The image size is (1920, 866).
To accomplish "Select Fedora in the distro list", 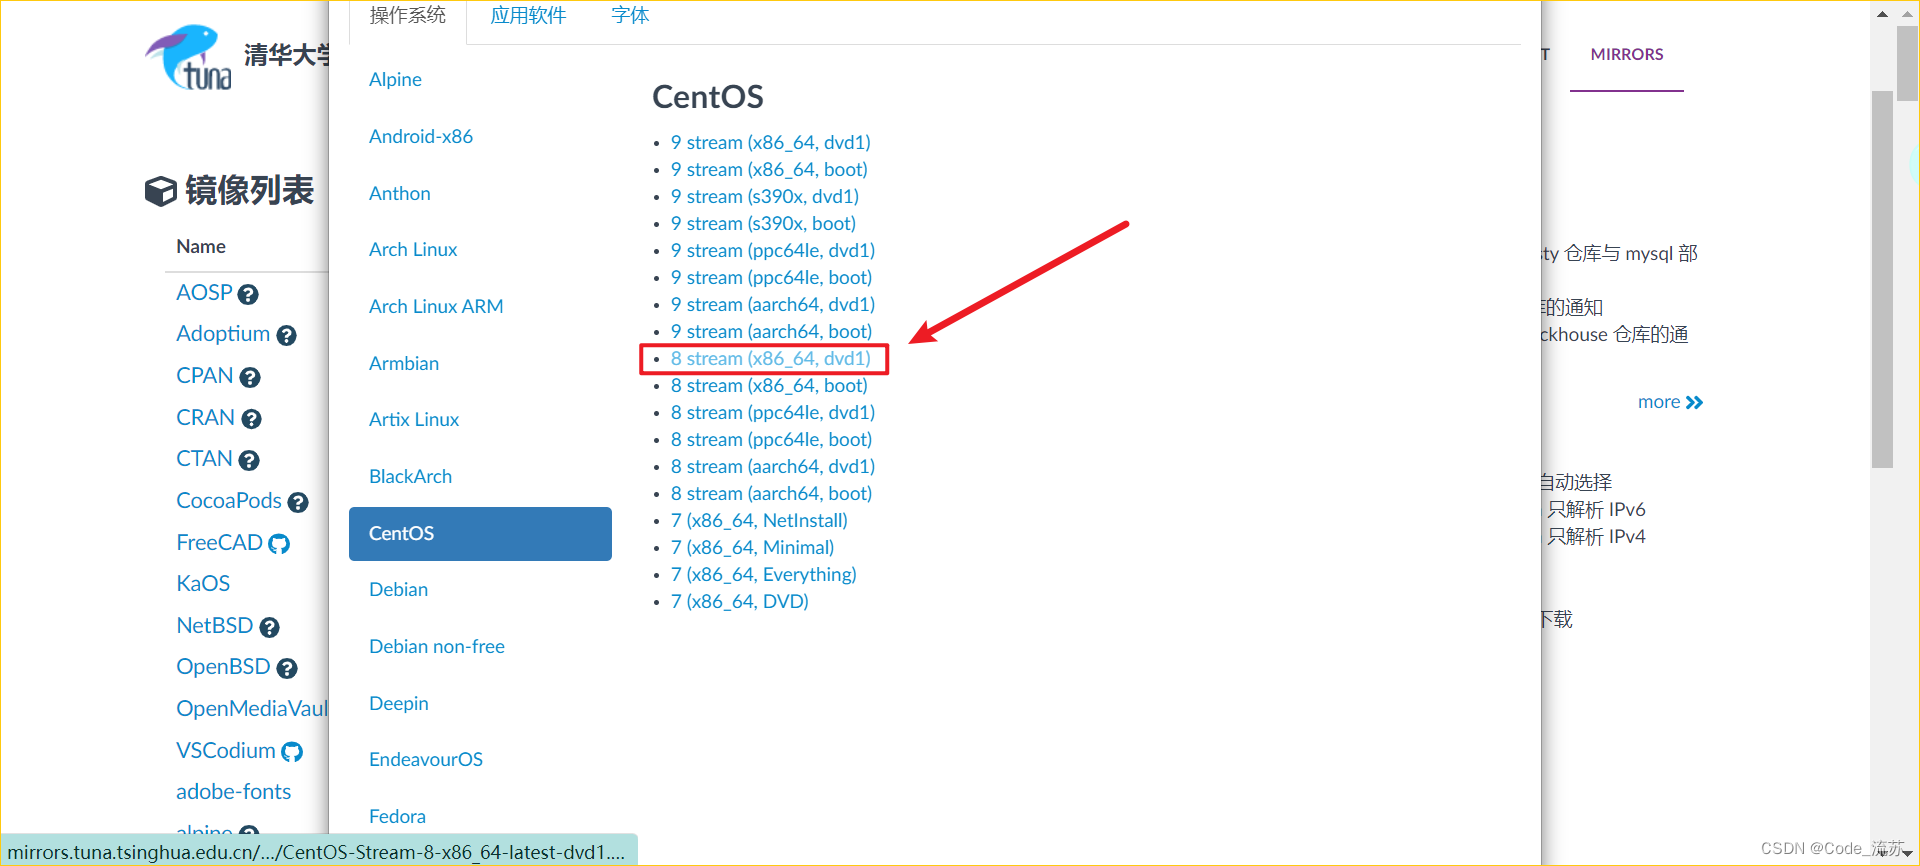I will click(397, 817).
